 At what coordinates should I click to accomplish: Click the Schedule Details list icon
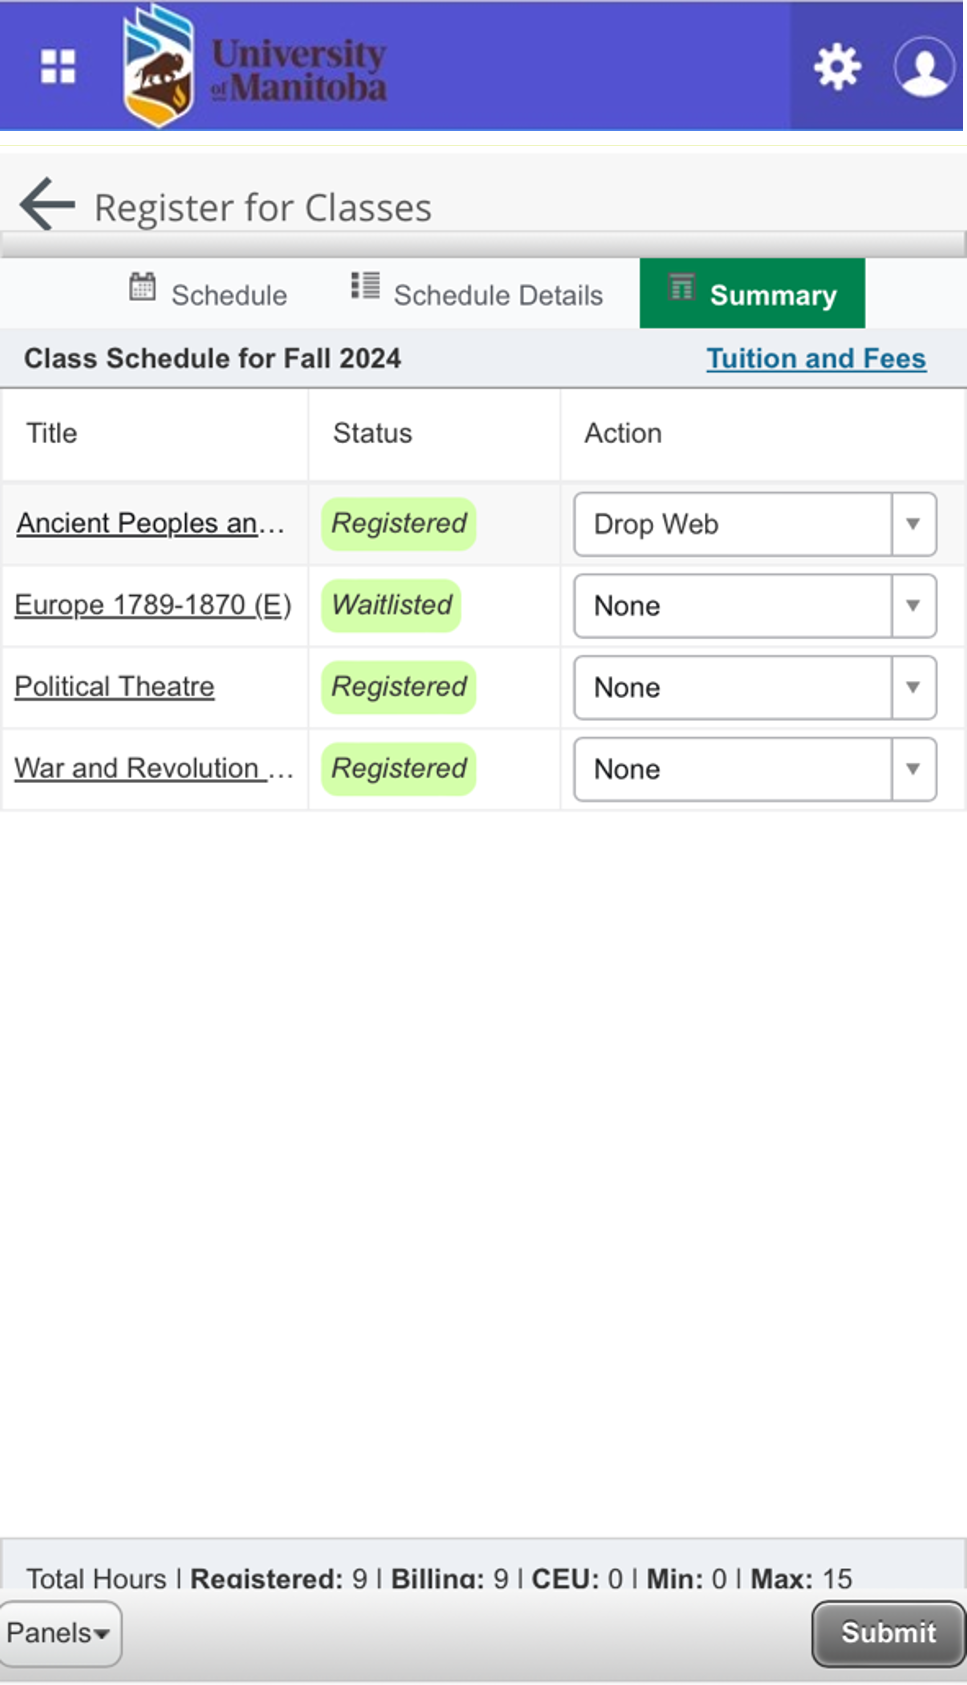365,287
